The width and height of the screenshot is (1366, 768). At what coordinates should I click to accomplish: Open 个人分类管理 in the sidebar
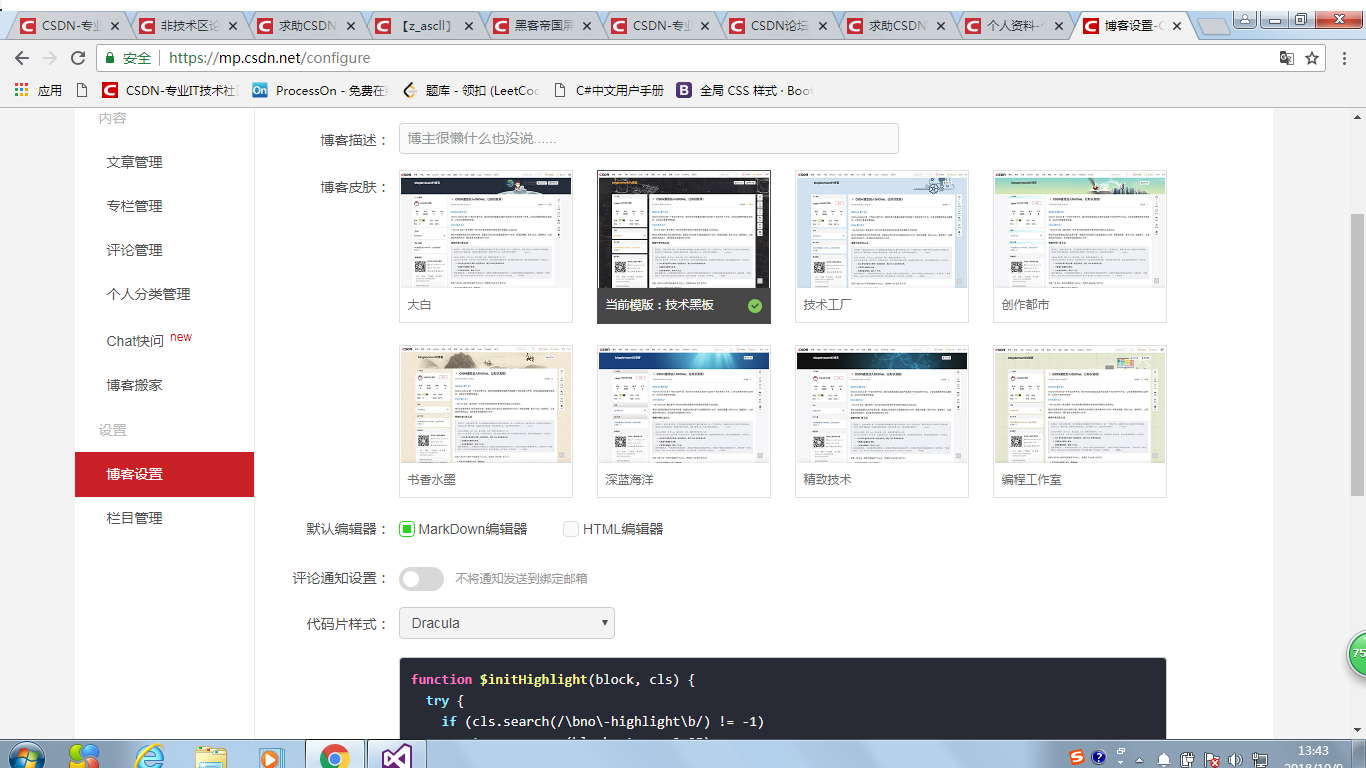pos(148,294)
